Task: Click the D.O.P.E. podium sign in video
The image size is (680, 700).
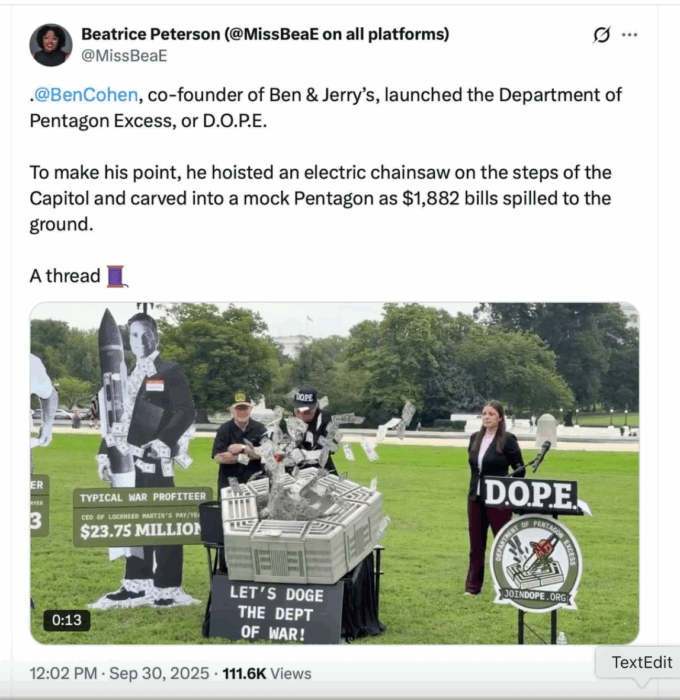Action: [x=530, y=495]
